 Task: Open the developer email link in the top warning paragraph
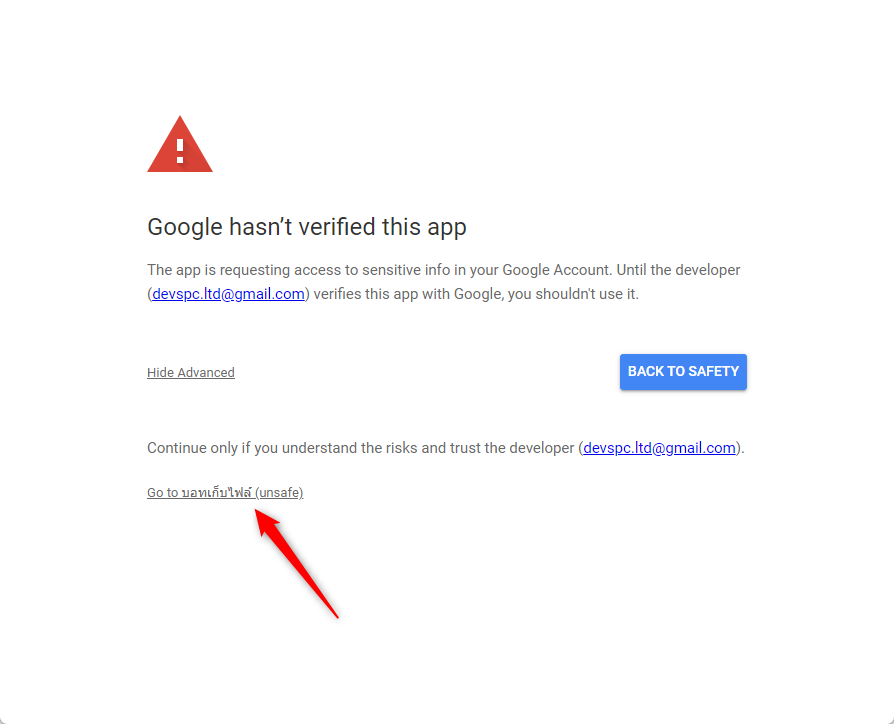(228, 294)
